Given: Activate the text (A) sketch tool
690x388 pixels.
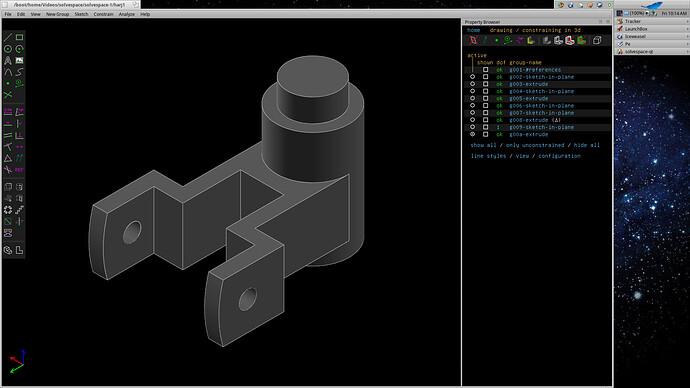Looking at the screenshot, I should point(8,60).
